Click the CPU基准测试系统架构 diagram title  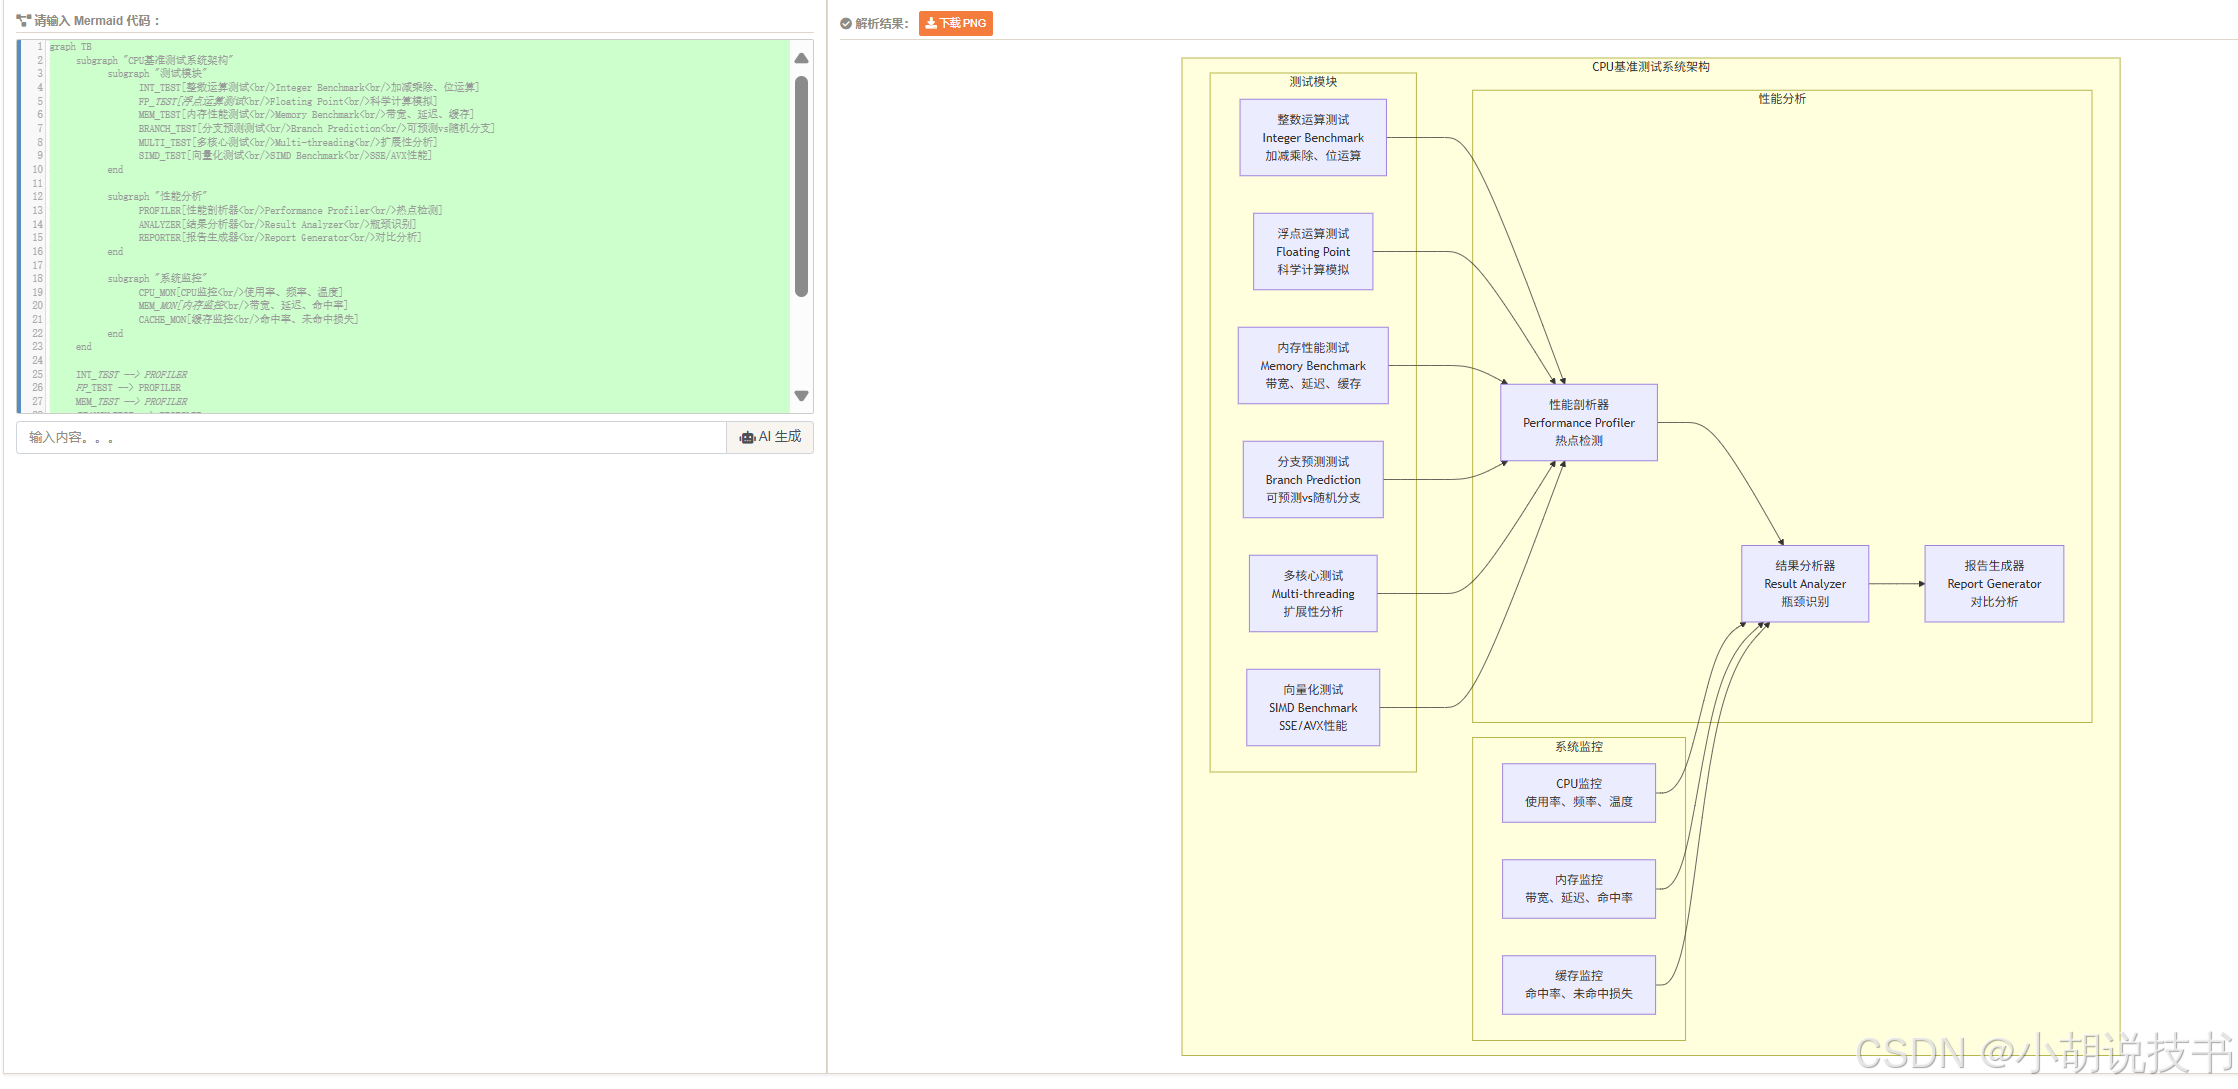tap(1651, 67)
